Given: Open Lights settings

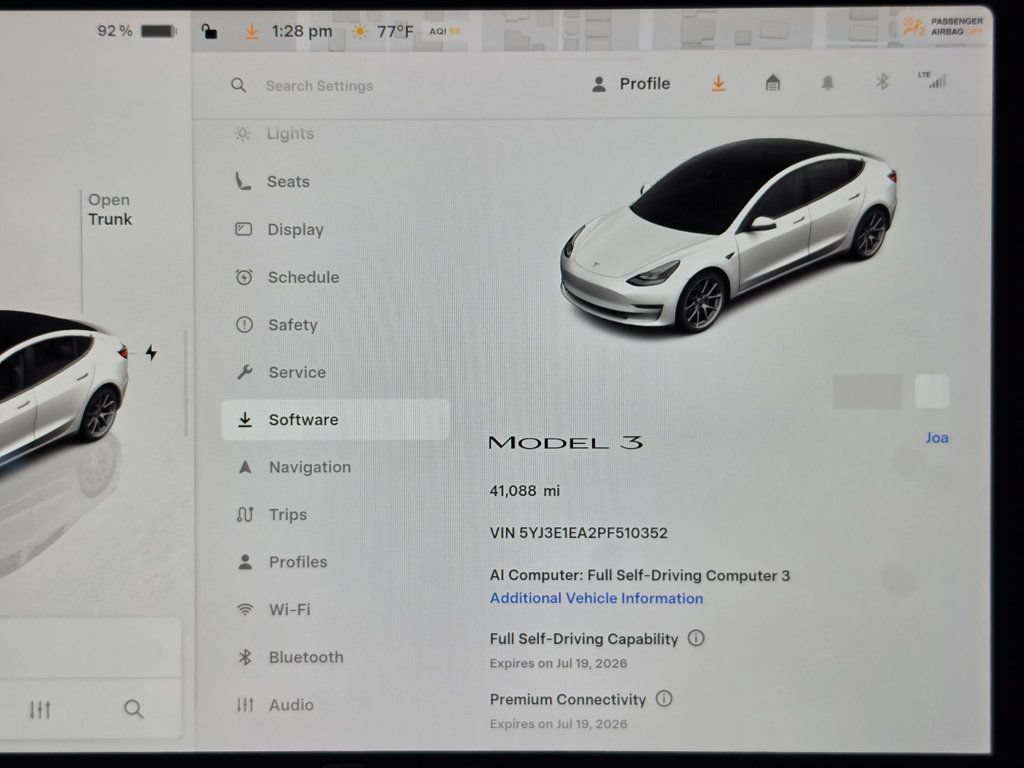Looking at the screenshot, I should click(274, 134).
